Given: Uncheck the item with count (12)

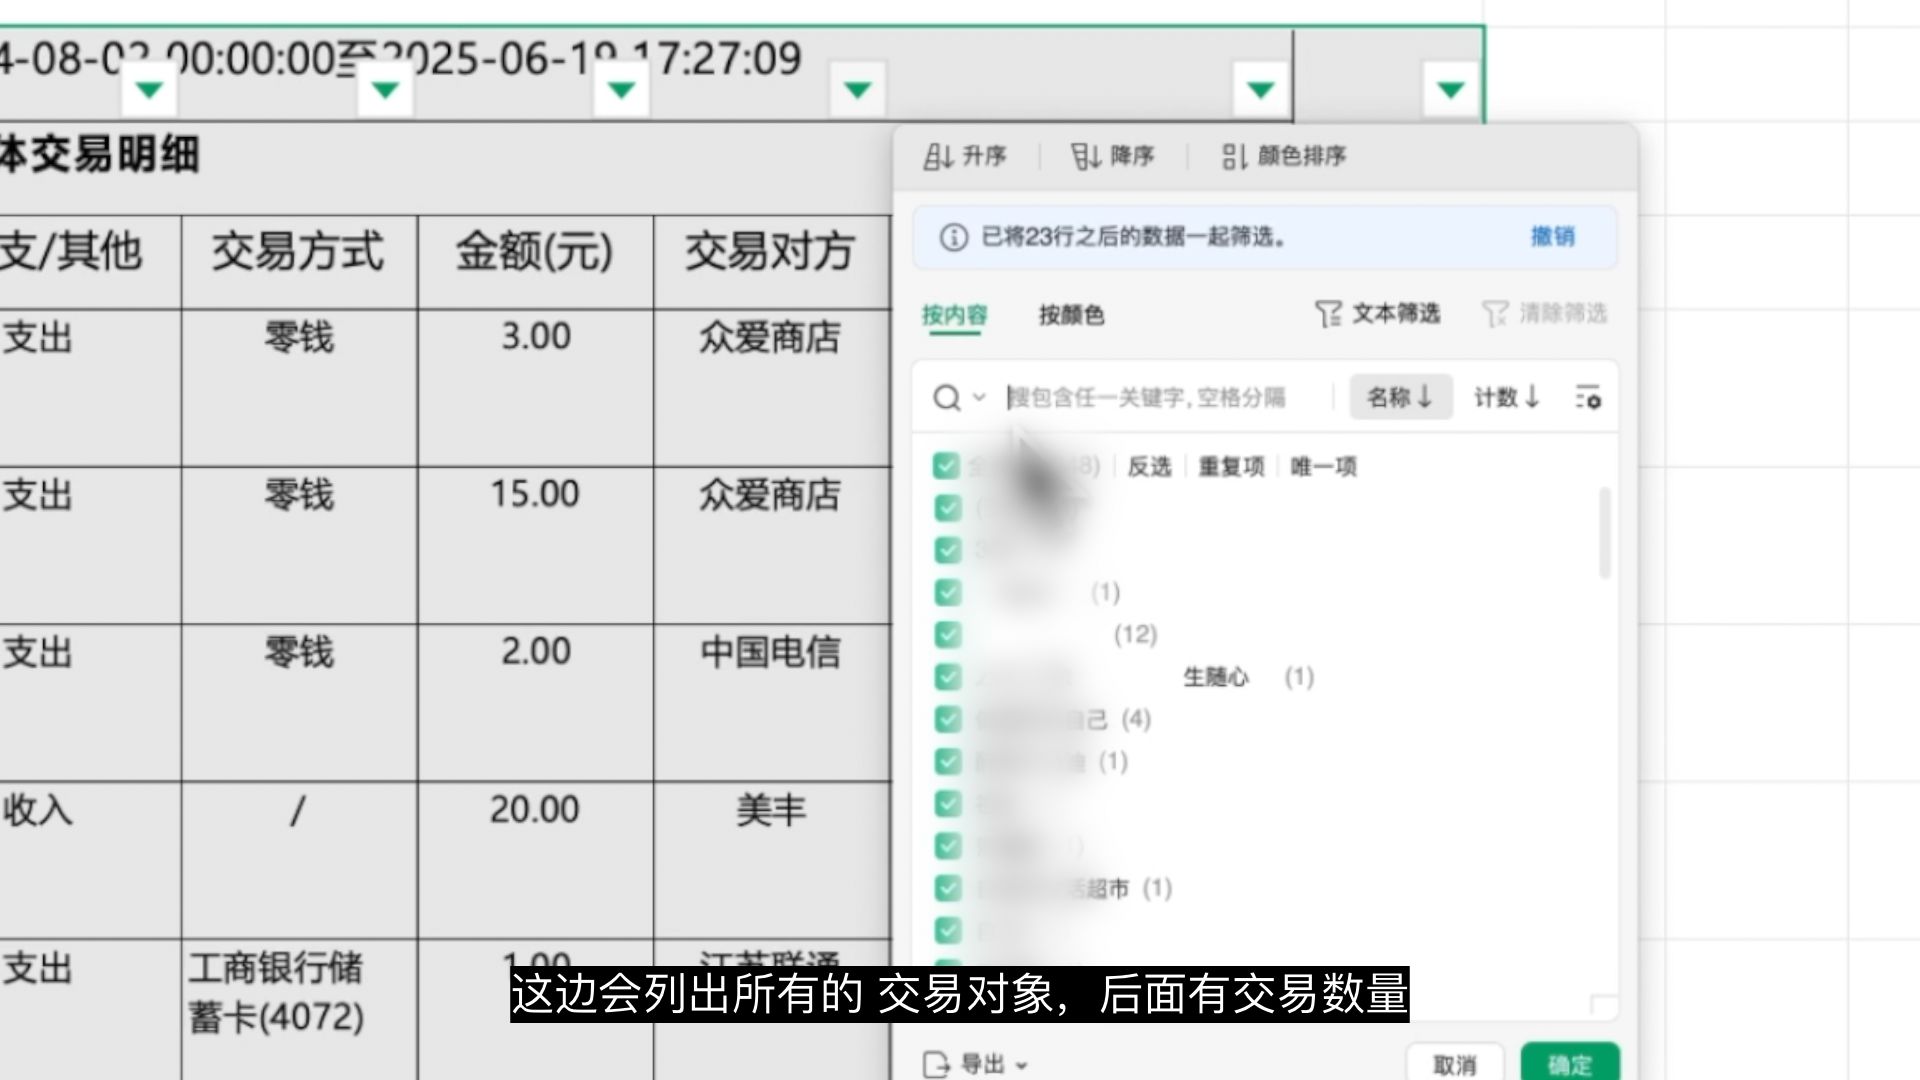Looking at the screenshot, I should tap(946, 635).
